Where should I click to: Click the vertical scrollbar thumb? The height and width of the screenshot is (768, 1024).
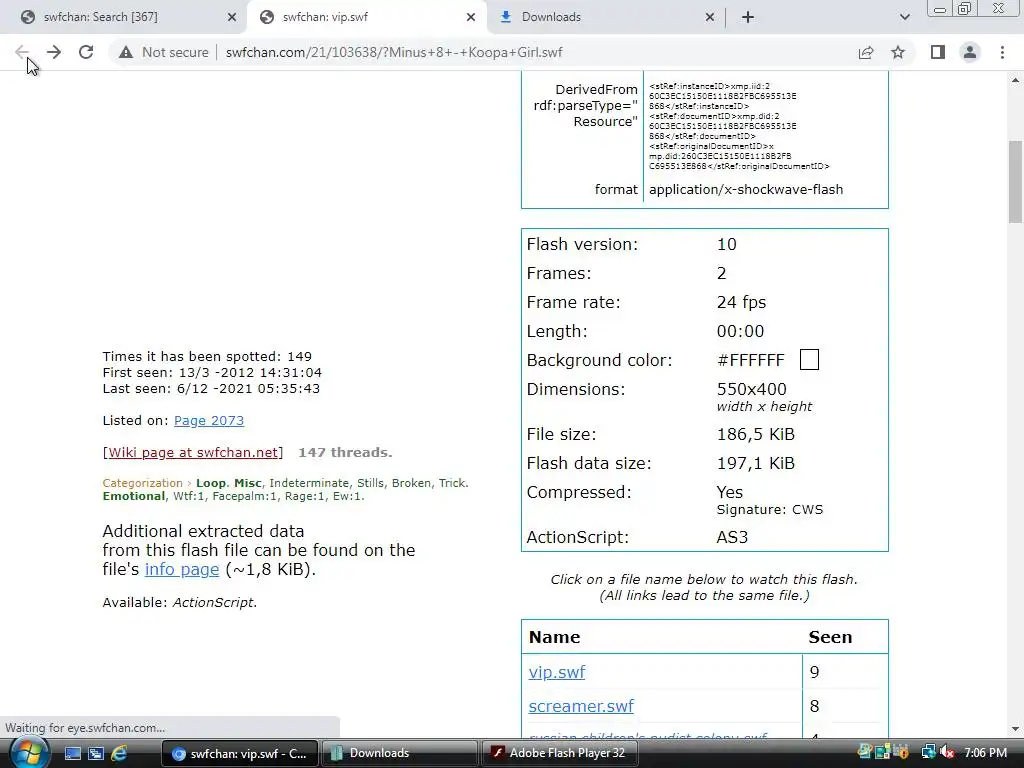[1015, 182]
